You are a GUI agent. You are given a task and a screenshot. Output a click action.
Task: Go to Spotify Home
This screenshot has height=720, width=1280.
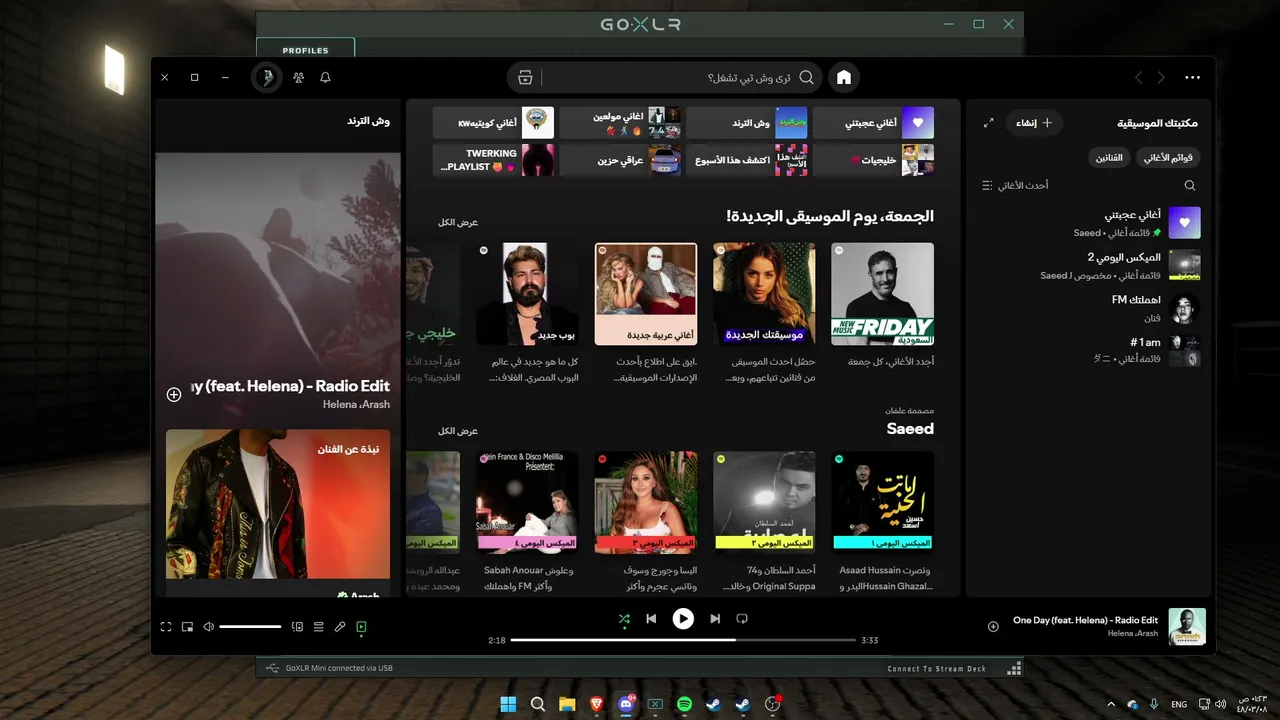pos(844,77)
